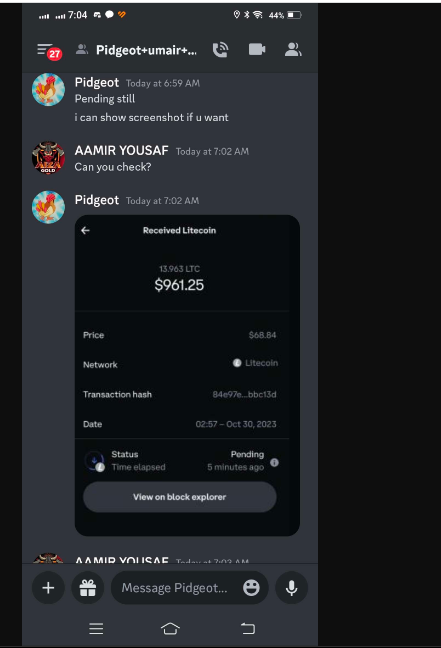
Task: Open AAMIR YOUSAF's avatar
Action: (48, 158)
